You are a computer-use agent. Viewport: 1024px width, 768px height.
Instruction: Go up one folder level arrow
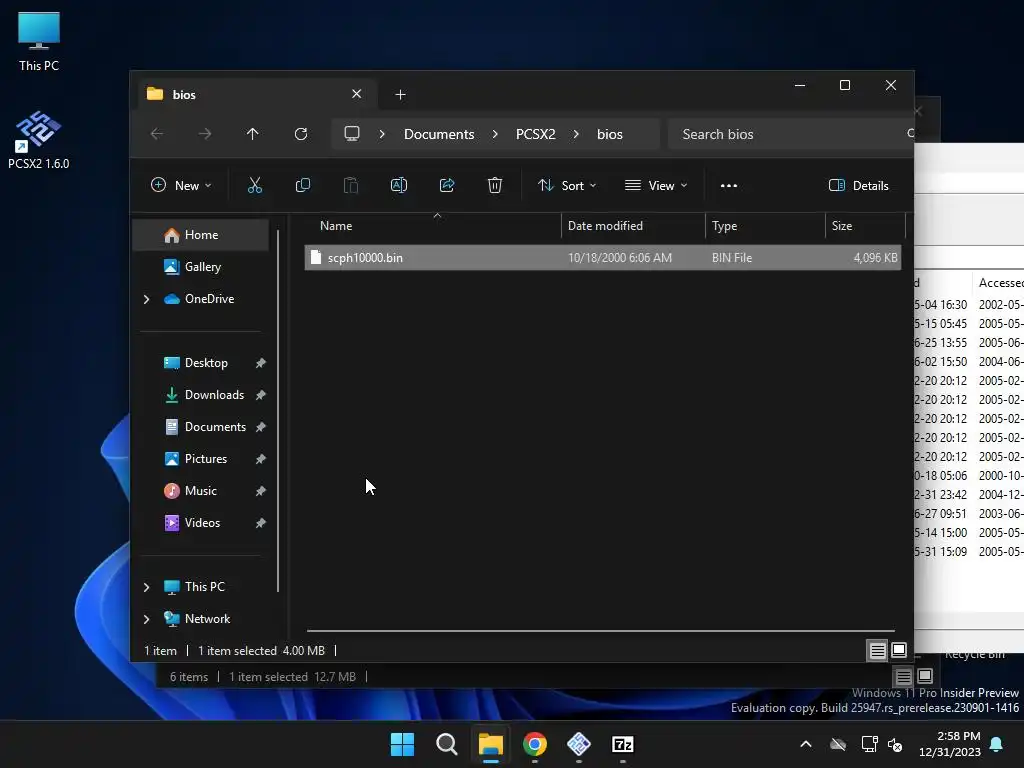coord(253,134)
